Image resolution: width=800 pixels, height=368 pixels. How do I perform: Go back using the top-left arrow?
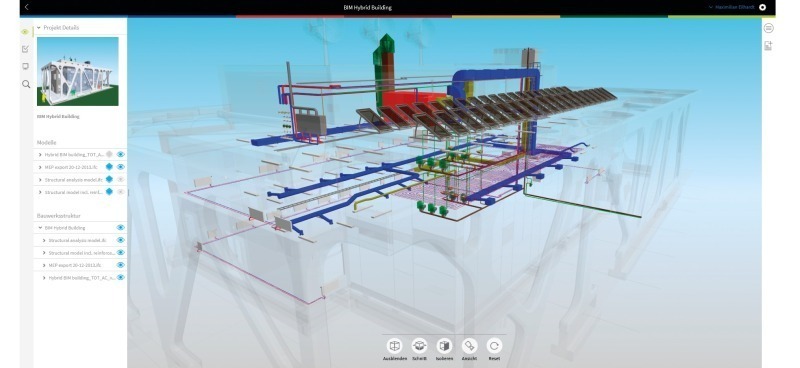pos(27,7)
